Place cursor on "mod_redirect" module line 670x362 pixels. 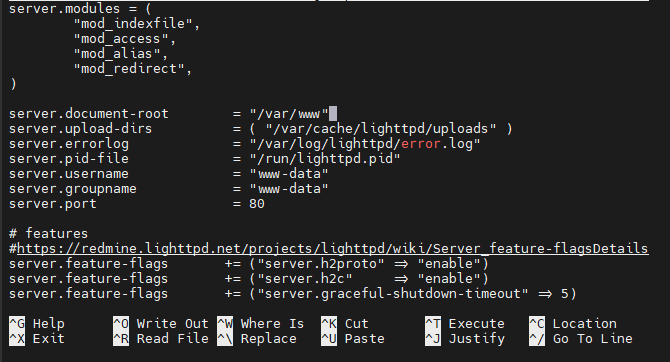[132, 68]
